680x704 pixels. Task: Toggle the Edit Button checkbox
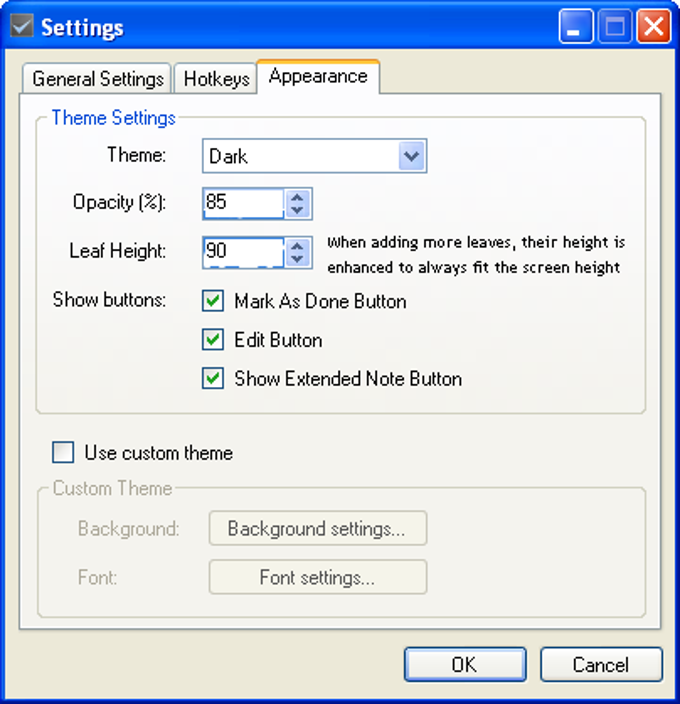(213, 339)
